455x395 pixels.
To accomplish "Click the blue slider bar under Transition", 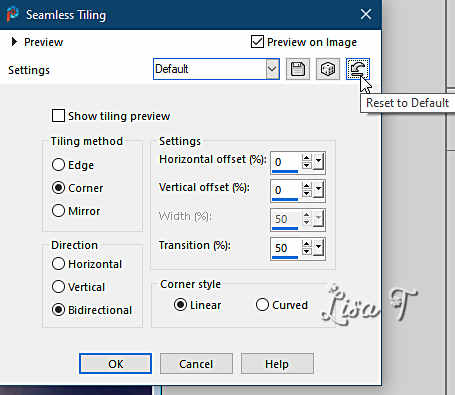I will pos(285,258).
